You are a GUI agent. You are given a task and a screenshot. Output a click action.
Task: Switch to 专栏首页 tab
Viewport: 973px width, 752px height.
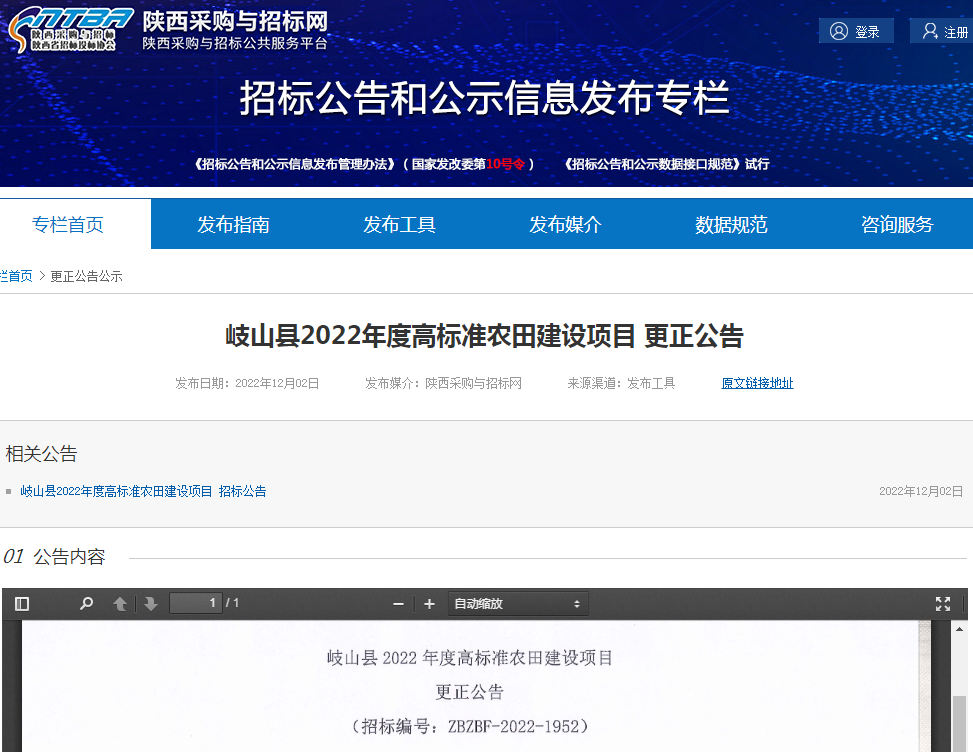click(x=68, y=225)
